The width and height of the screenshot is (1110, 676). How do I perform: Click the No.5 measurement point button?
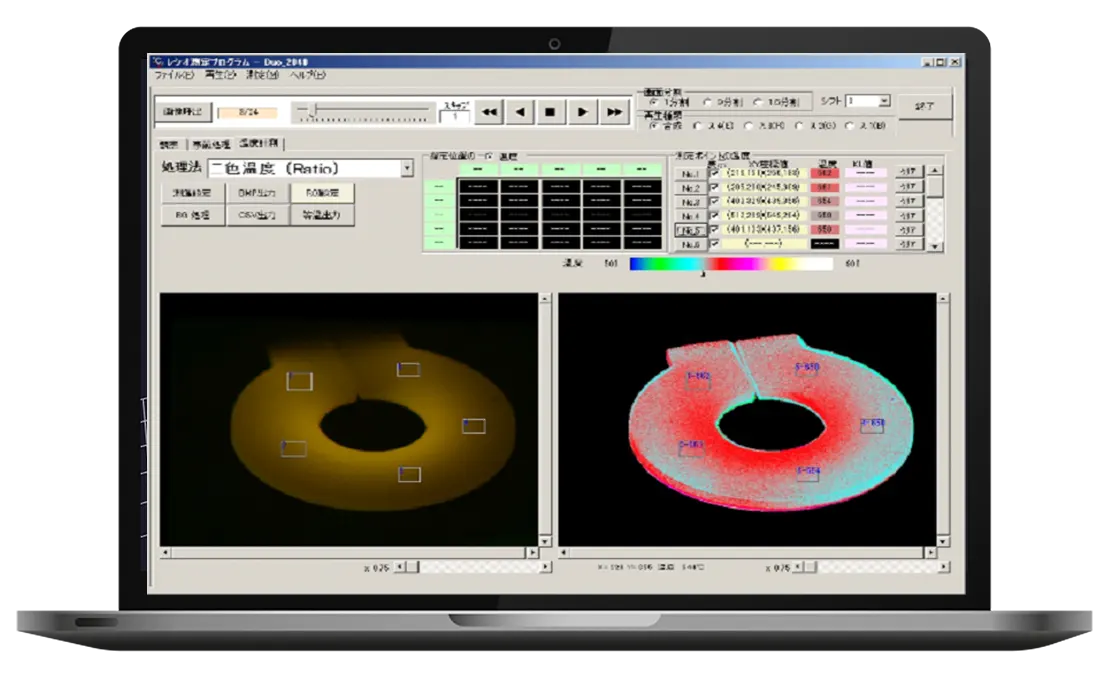point(690,231)
